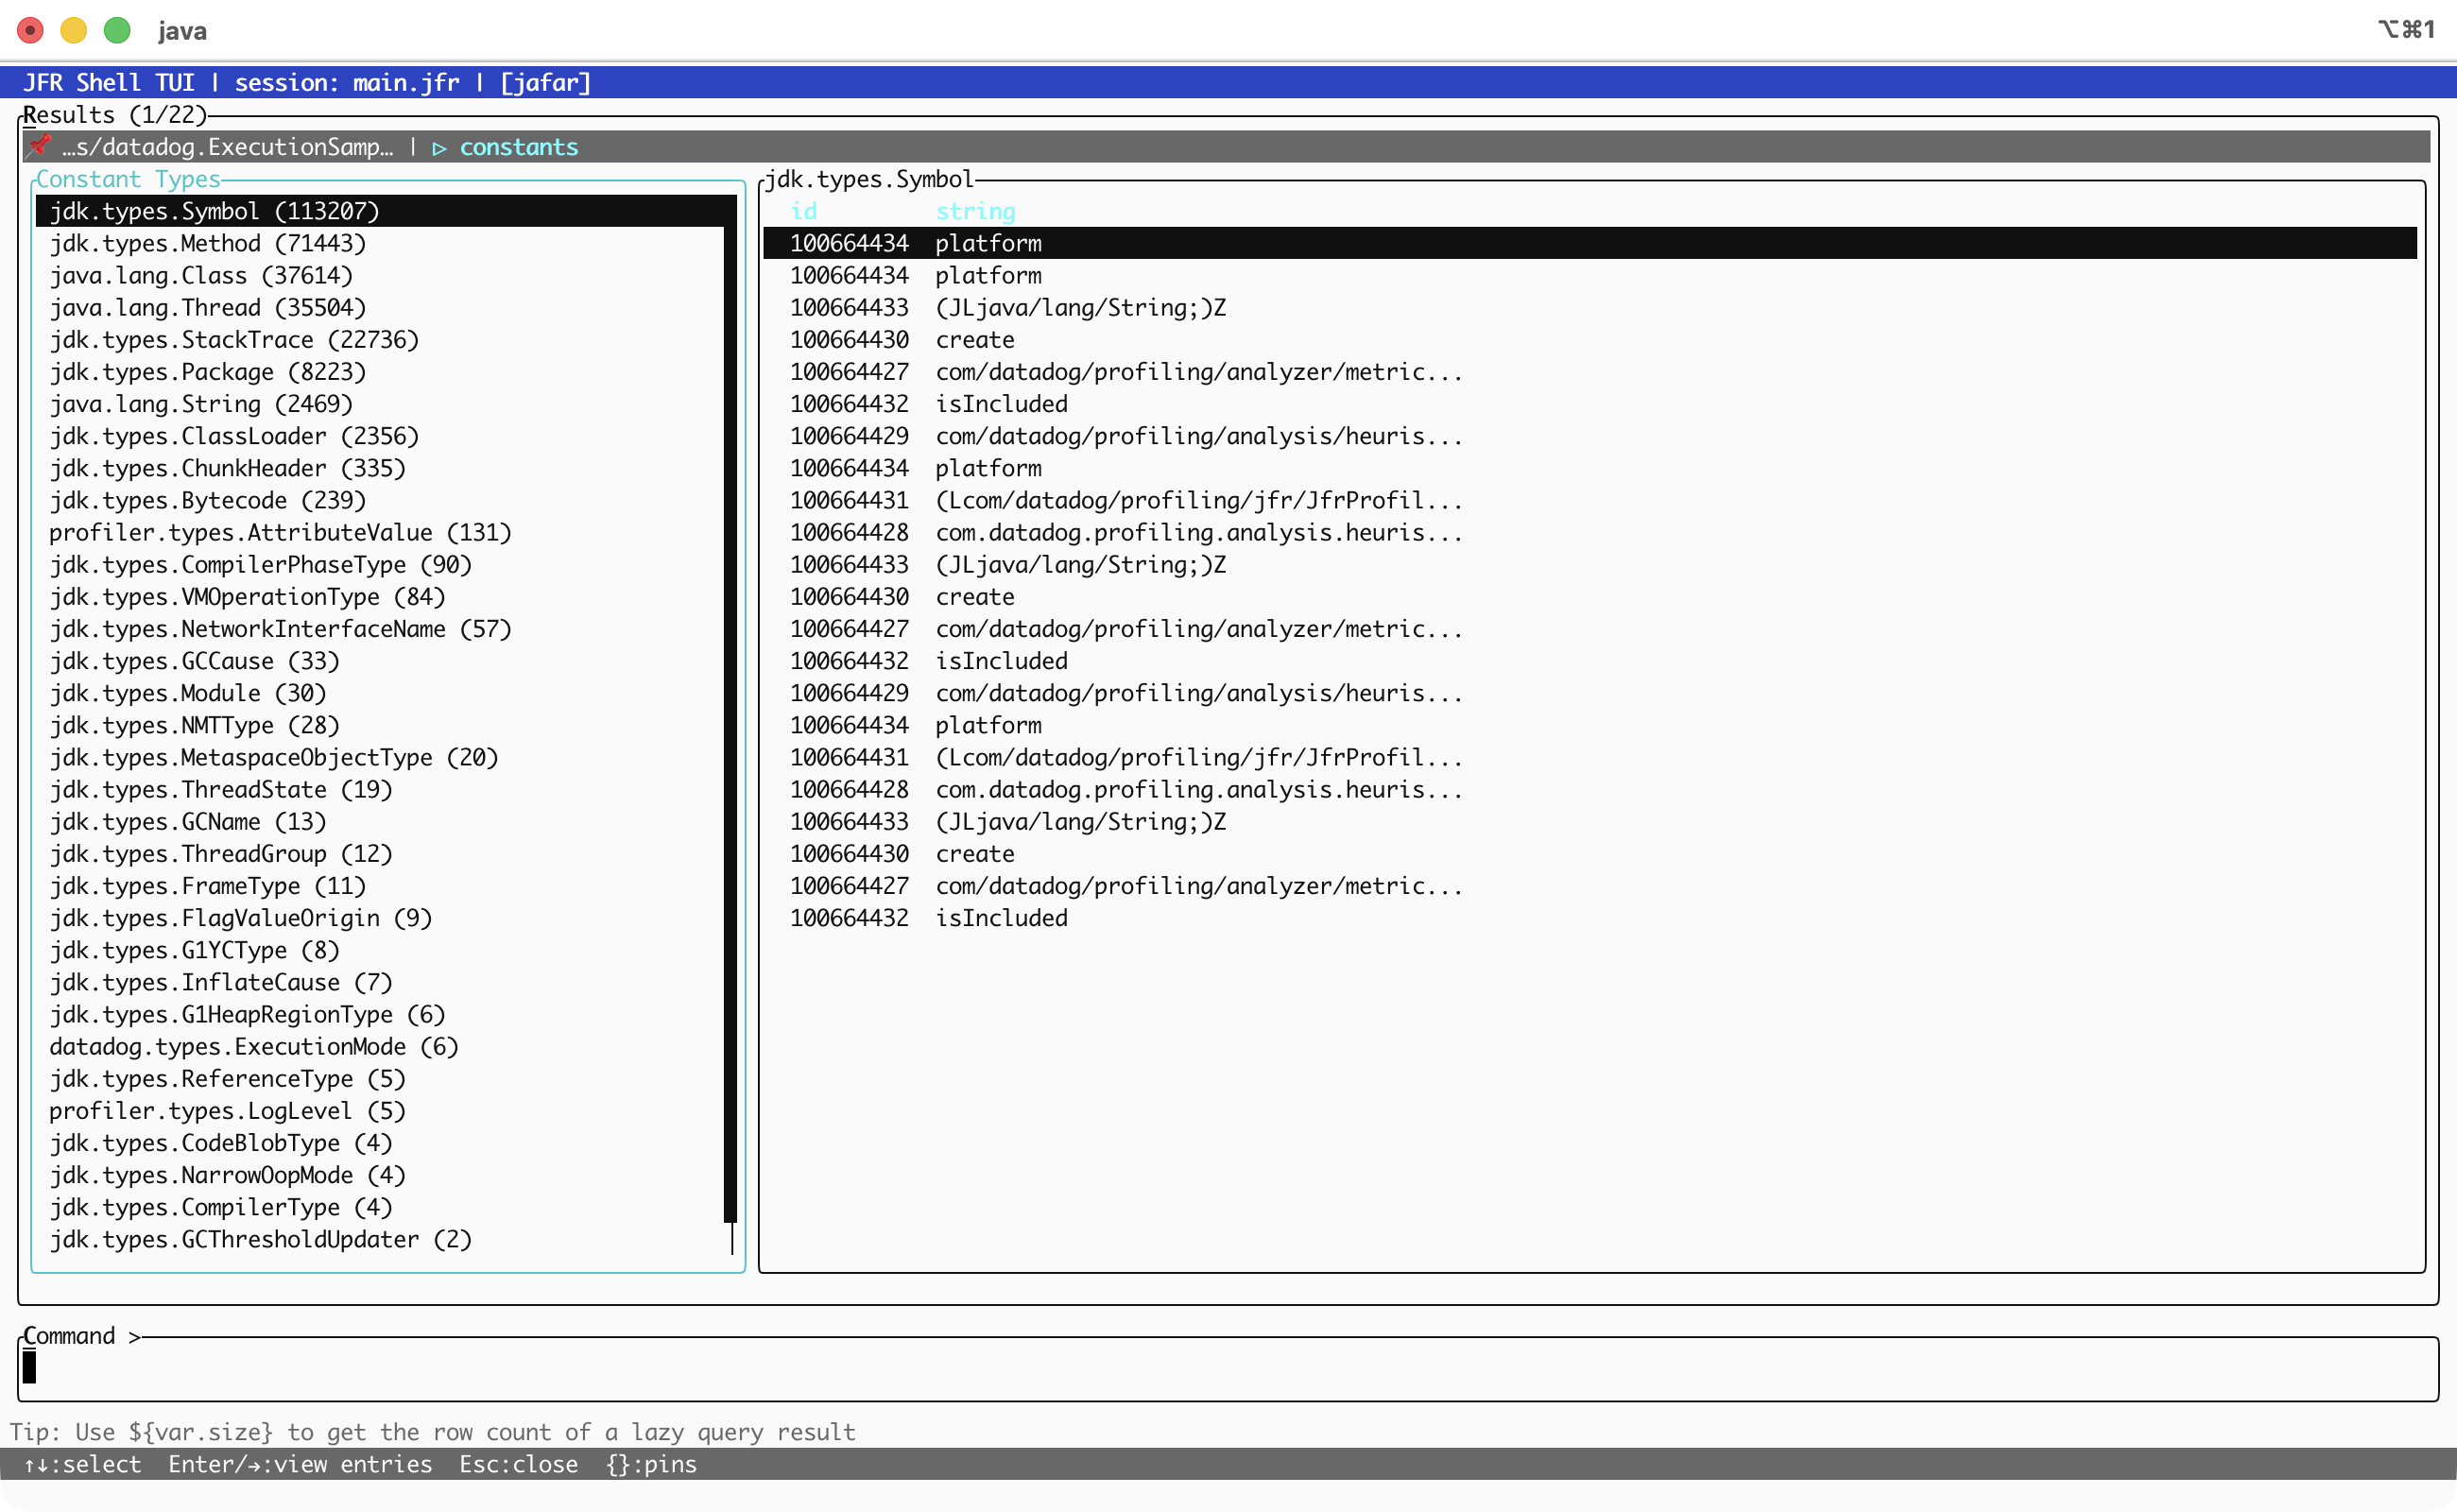This screenshot has height=1512, width=2457.
Task: Expand the constants breadcrumb disclosure triangle
Action: coord(439,147)
